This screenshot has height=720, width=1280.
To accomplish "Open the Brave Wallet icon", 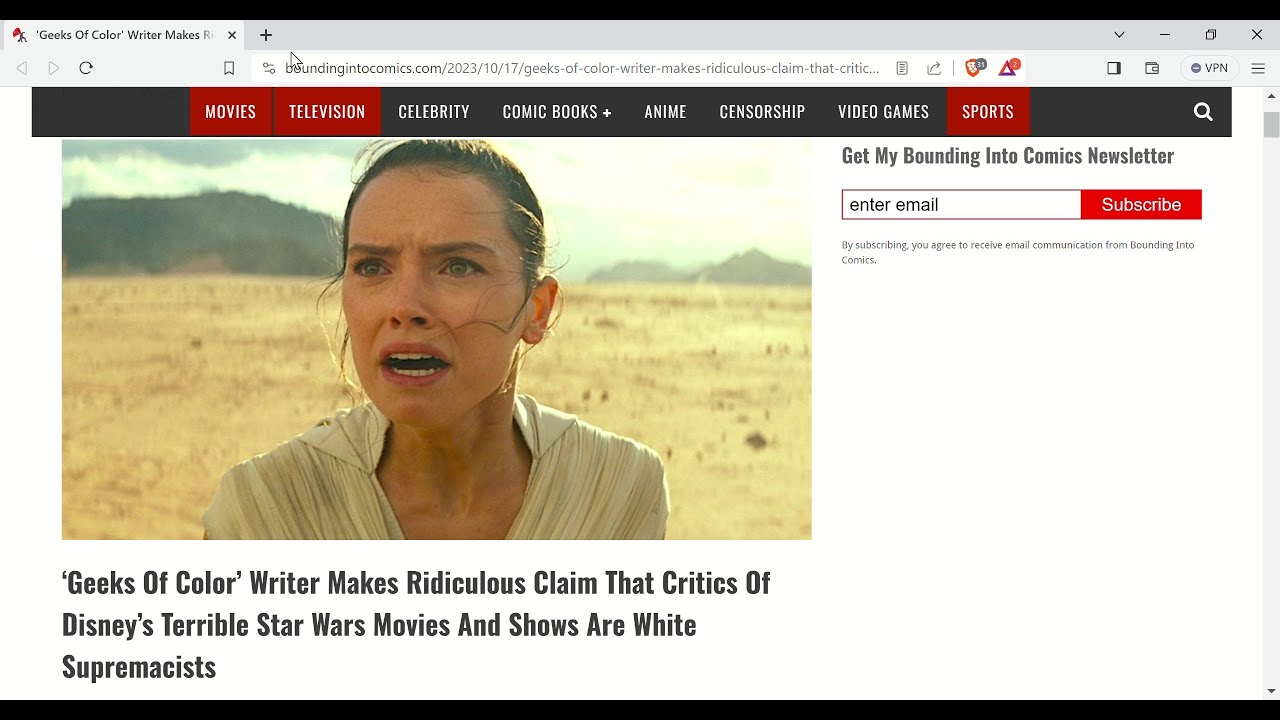I will point(1152,68).
